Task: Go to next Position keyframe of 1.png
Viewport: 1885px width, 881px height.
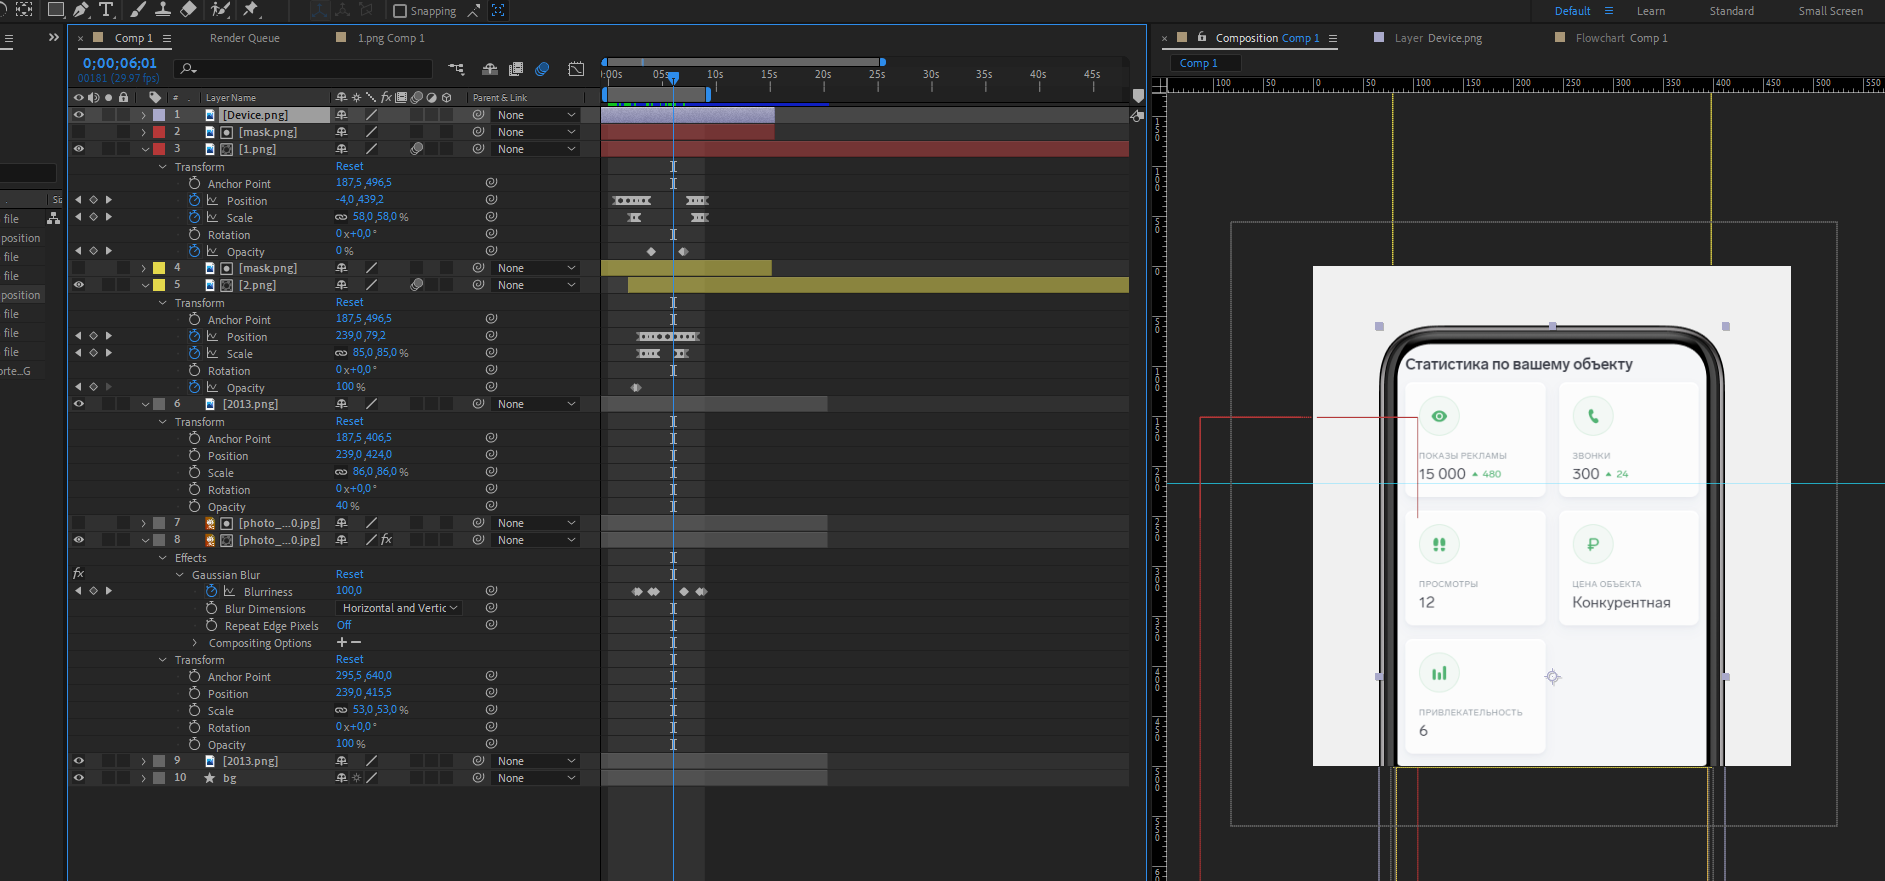Action: click(x=109, y=200)
